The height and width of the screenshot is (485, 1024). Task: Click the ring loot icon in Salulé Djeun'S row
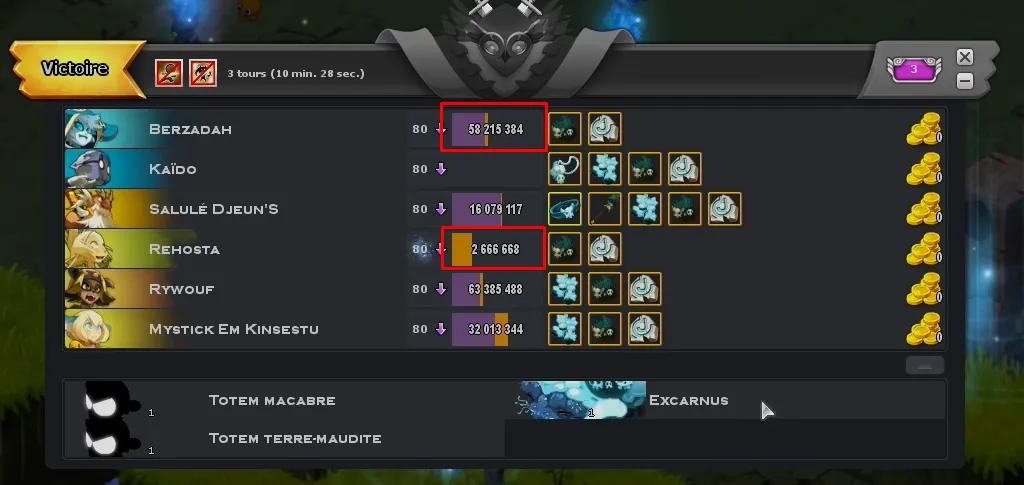[x=565, y=209]
